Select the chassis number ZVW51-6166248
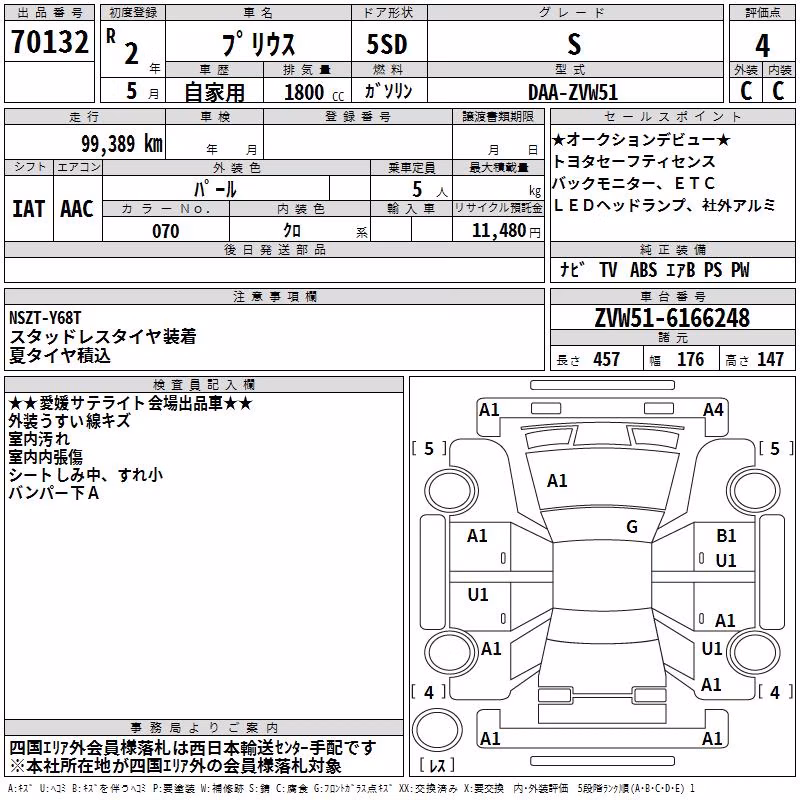 (x=672, y=318)
